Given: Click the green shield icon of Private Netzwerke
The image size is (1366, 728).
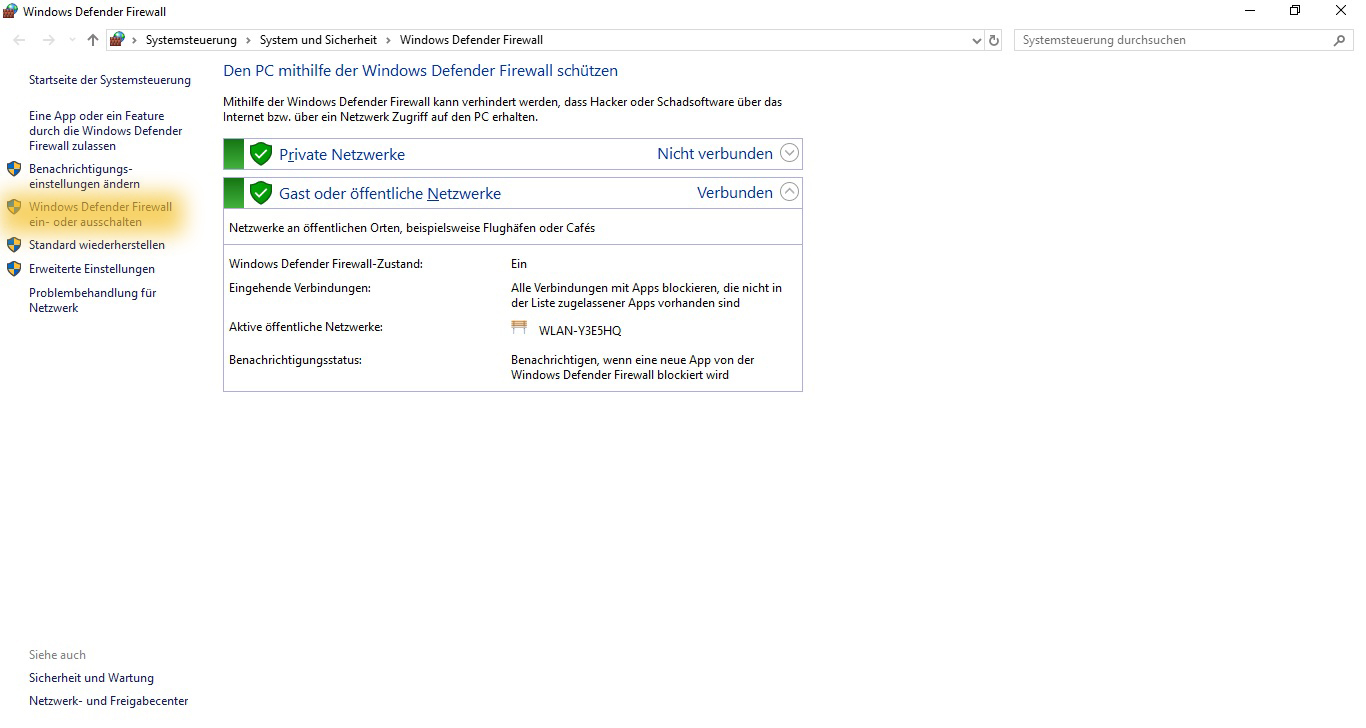Looking at the screenshot, I should pyautogui.click(x=261, y=154).
